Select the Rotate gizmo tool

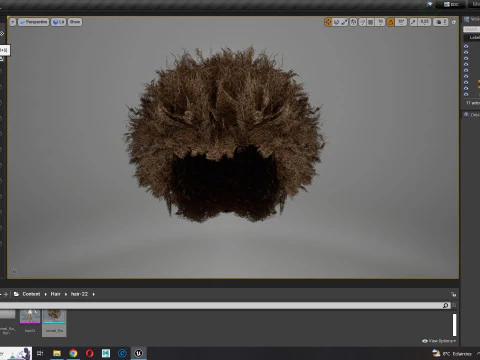click(336, 22)
